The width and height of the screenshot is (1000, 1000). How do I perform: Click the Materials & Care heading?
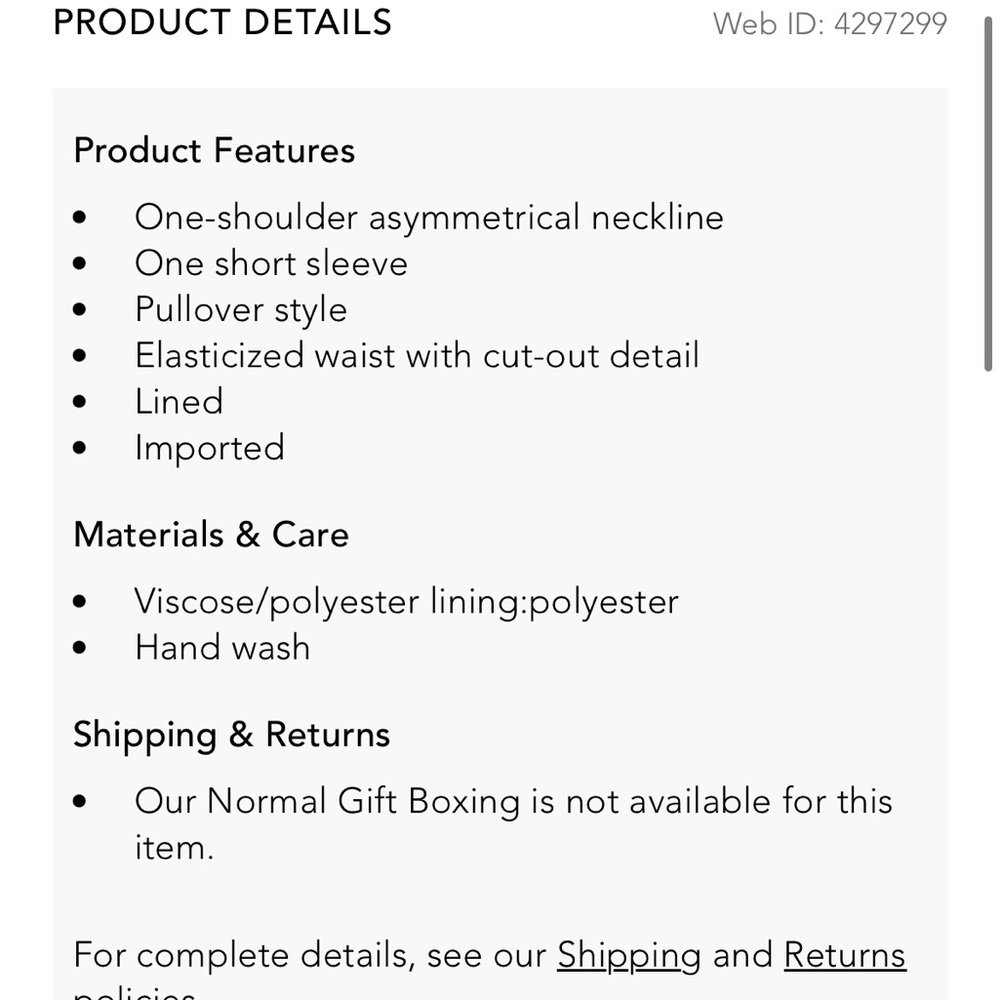click(211, 534)
